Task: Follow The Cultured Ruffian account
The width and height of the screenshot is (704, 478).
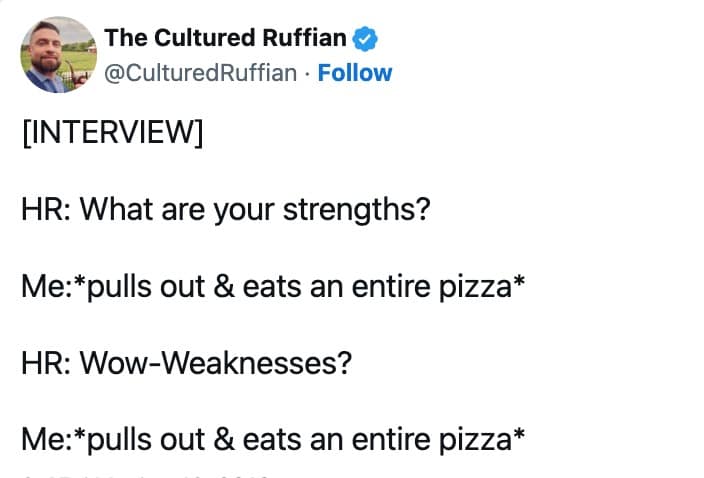Action: pyautogui.click(x=355, y=73)
